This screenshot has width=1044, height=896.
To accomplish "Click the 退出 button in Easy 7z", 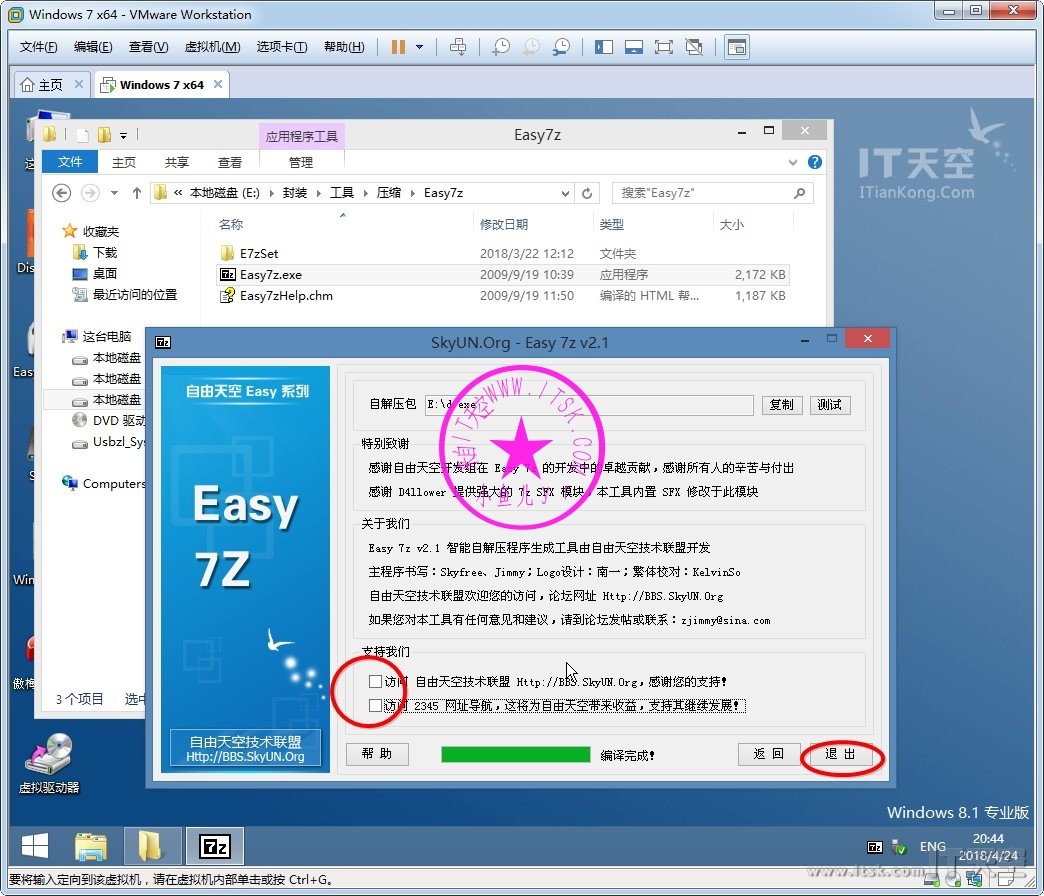I will (840, 755).
